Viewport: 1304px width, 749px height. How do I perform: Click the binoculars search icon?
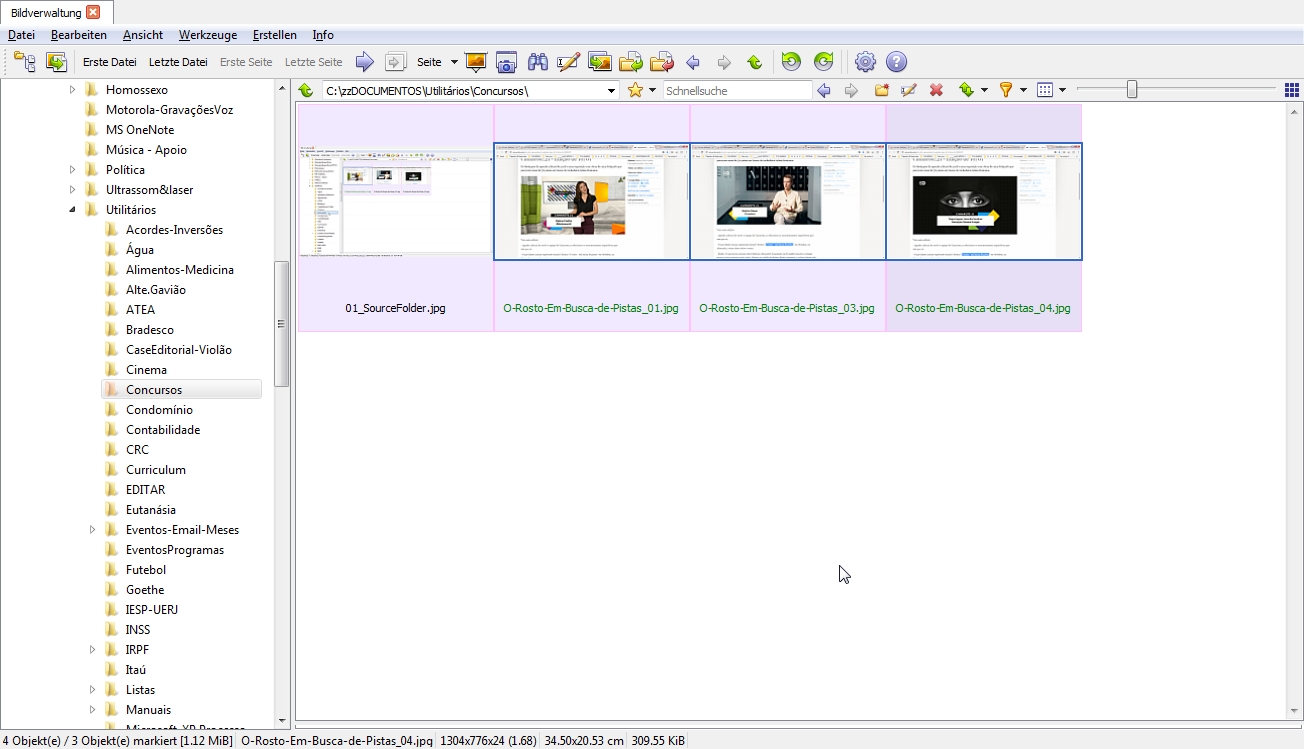537,62
